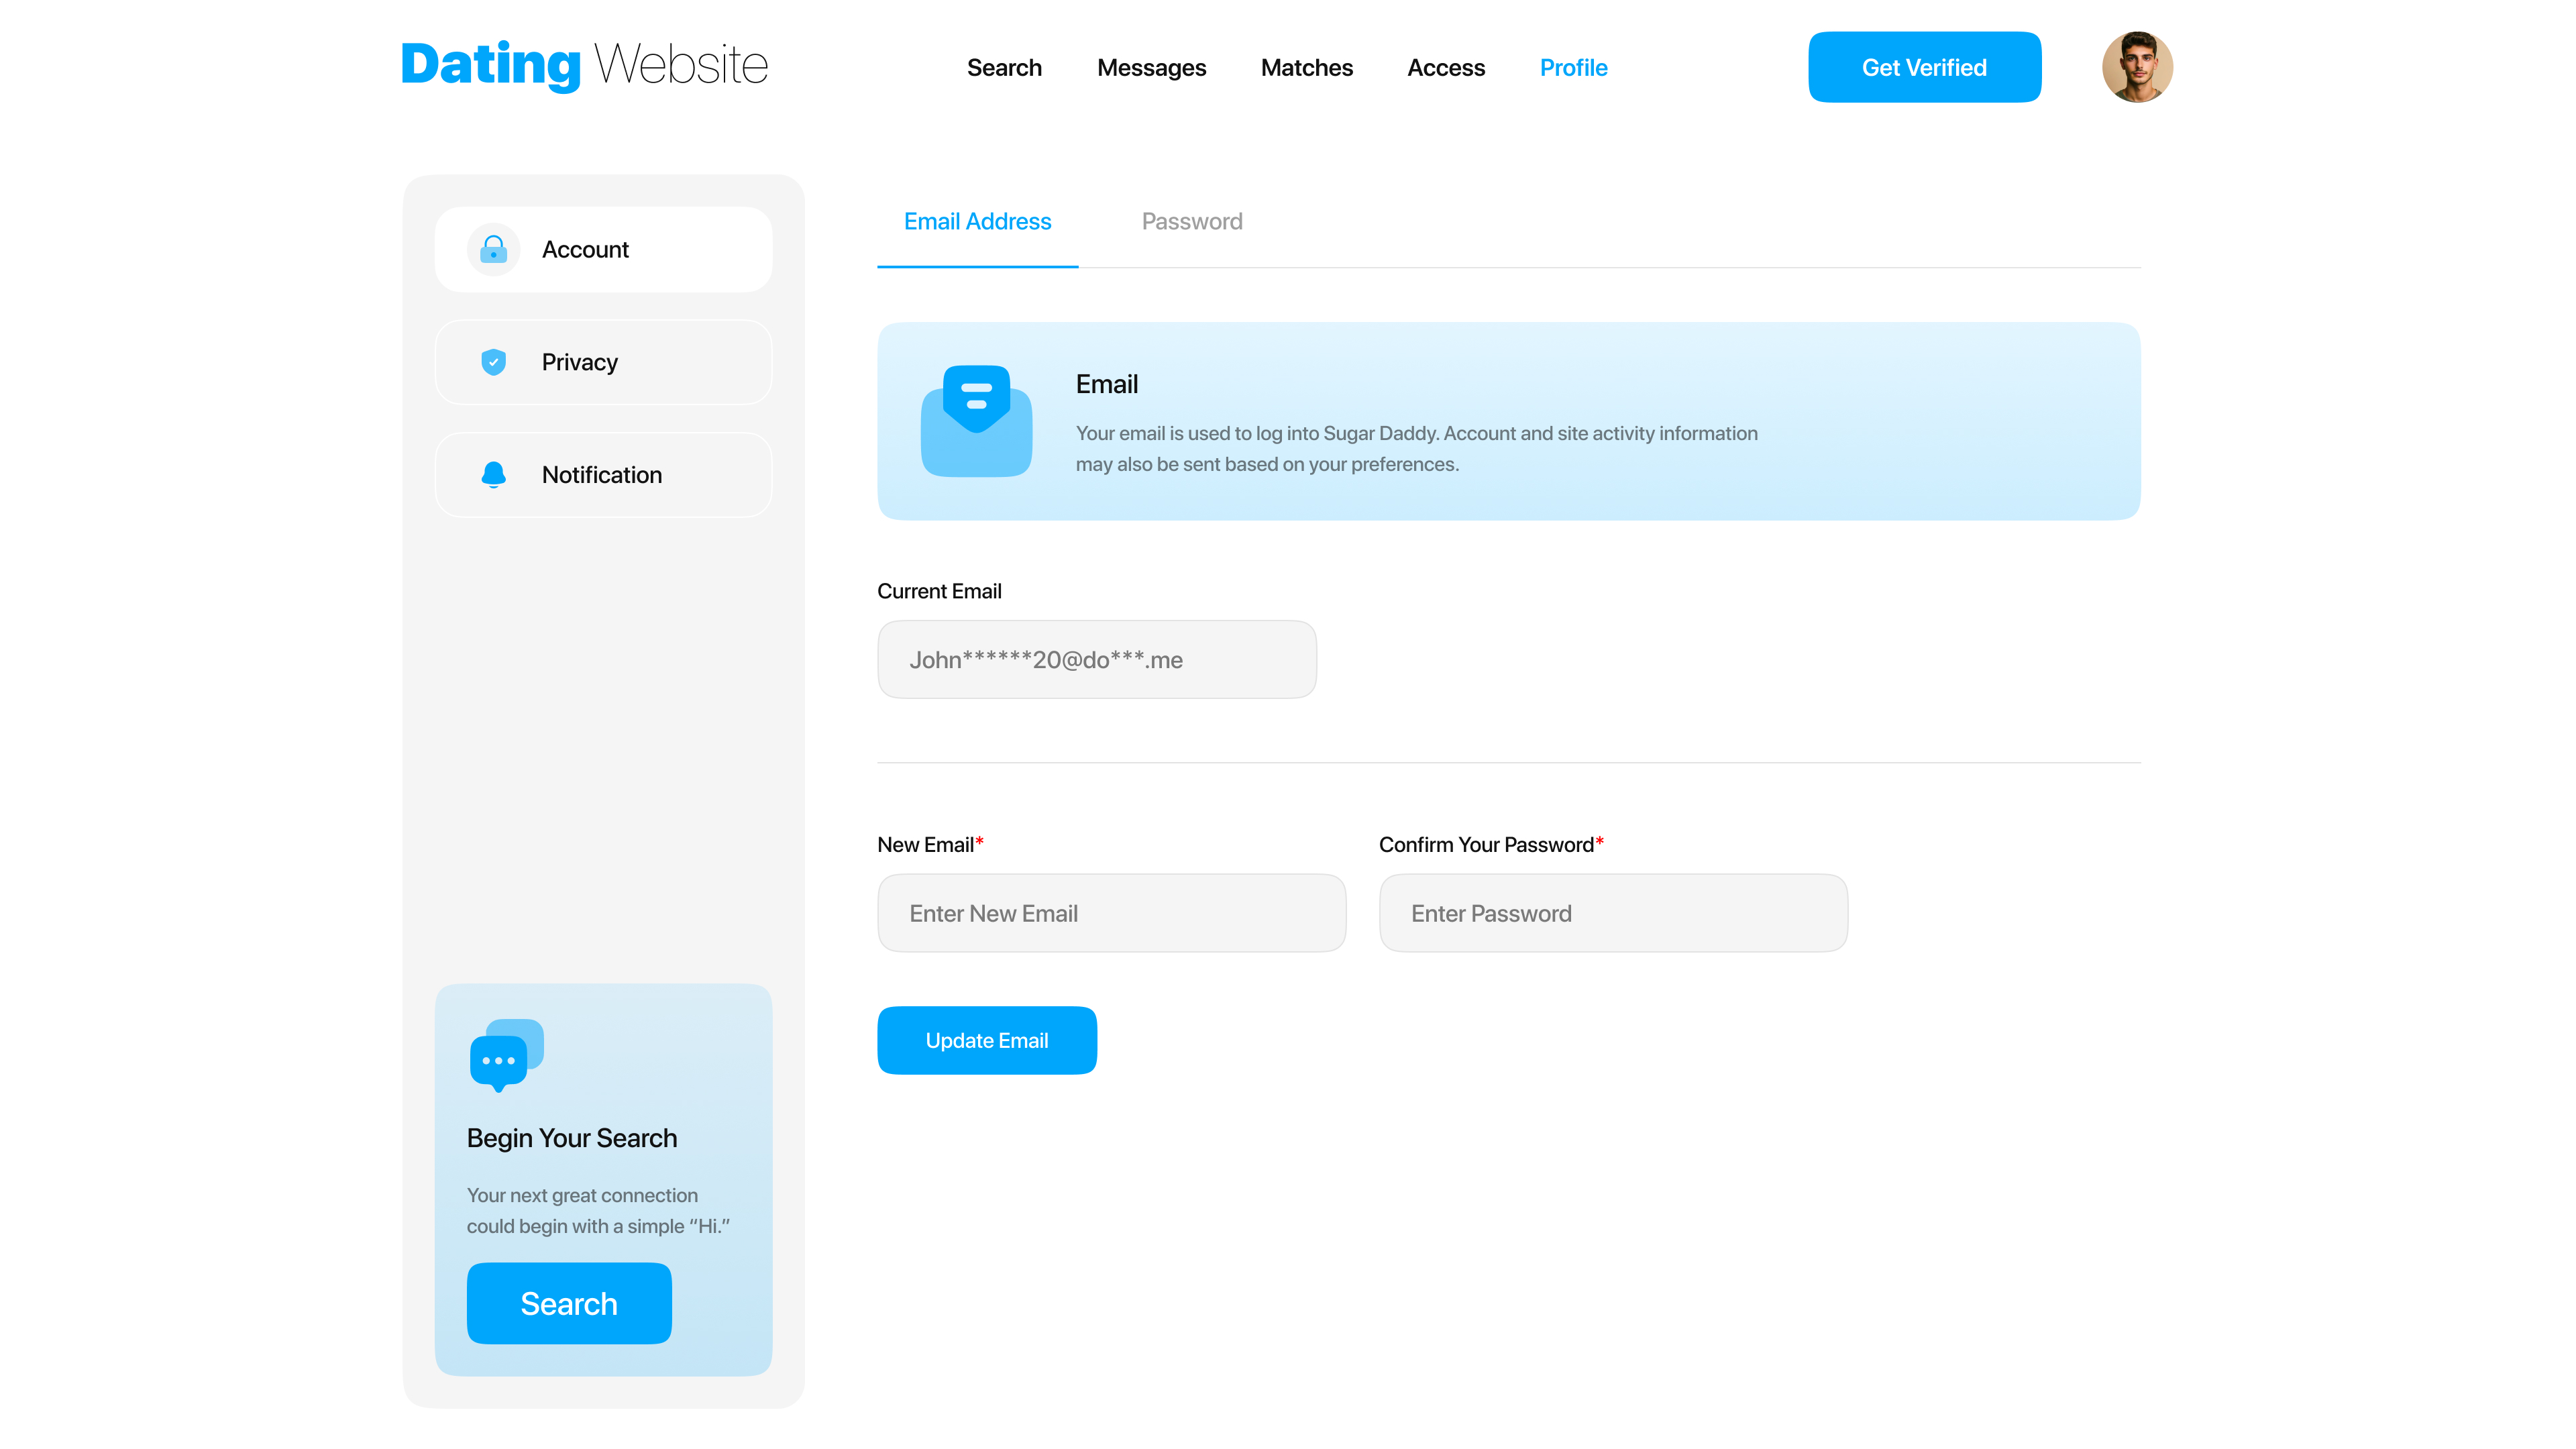Open the user profile avatar
This screenshot has height=1449, width=2576.
tap(2136, 67)
